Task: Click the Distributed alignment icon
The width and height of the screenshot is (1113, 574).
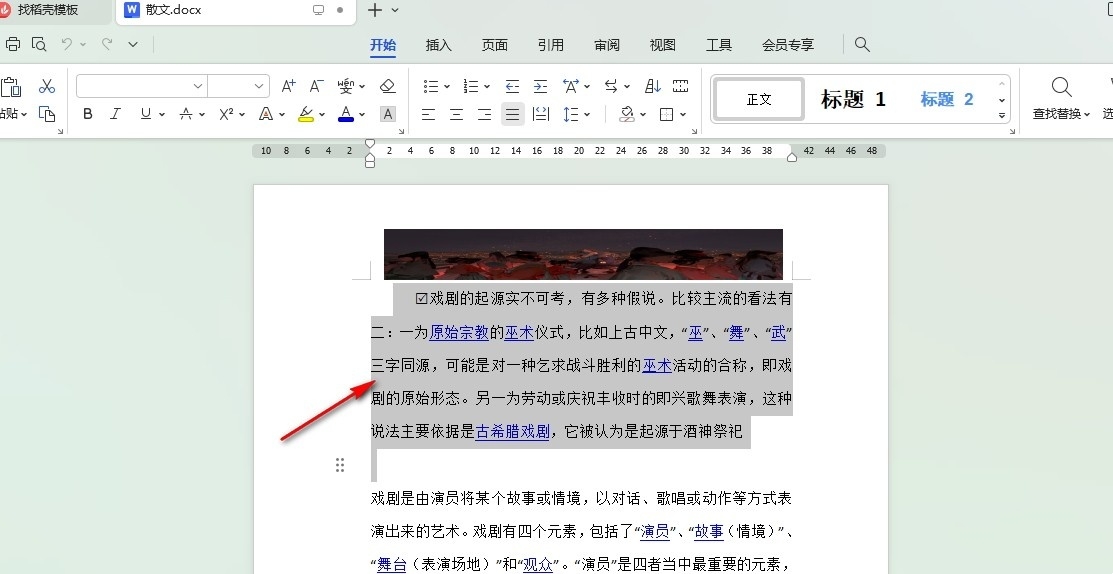Action: coord(541,114)
